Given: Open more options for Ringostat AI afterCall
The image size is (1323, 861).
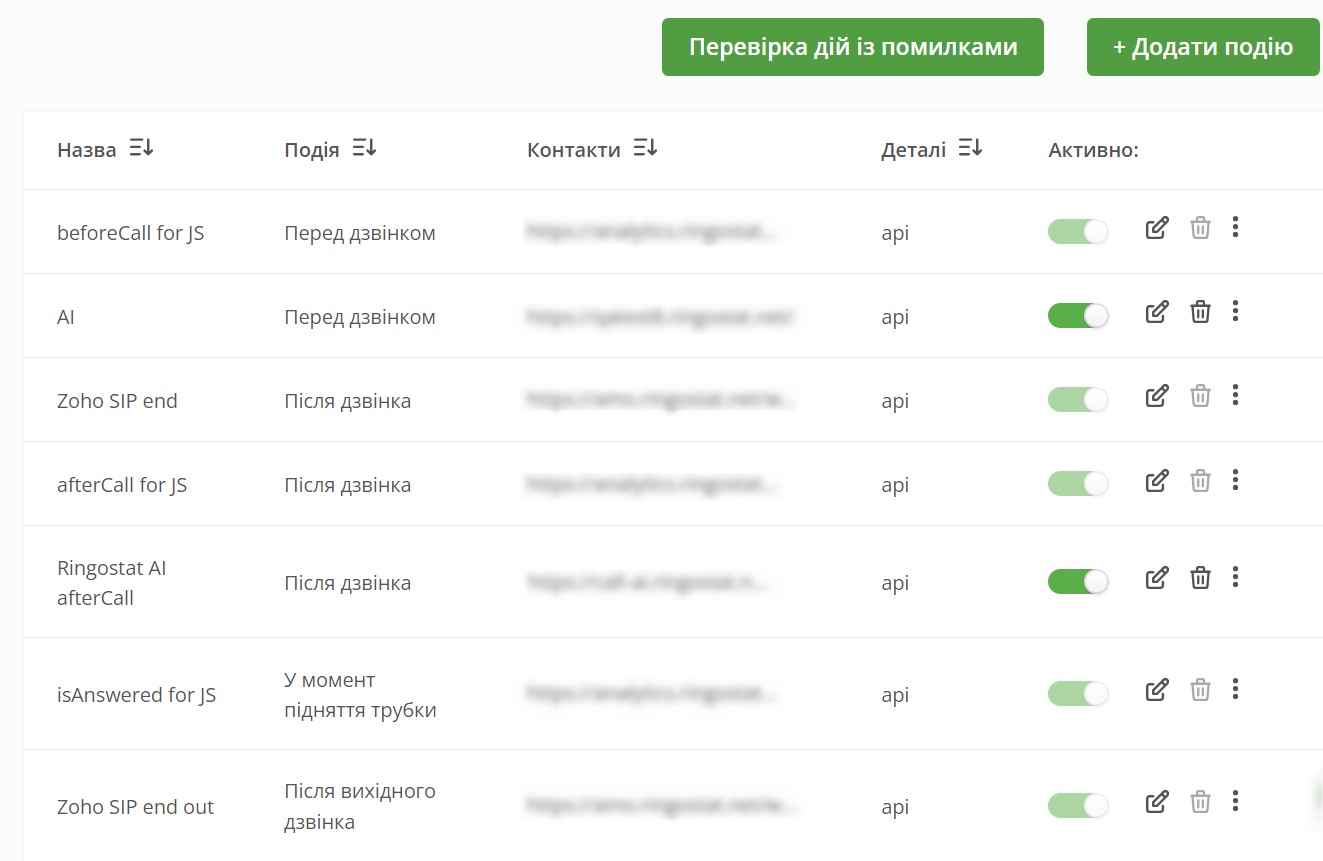Looking at the screenshot, I should [x=1236, y=576].
